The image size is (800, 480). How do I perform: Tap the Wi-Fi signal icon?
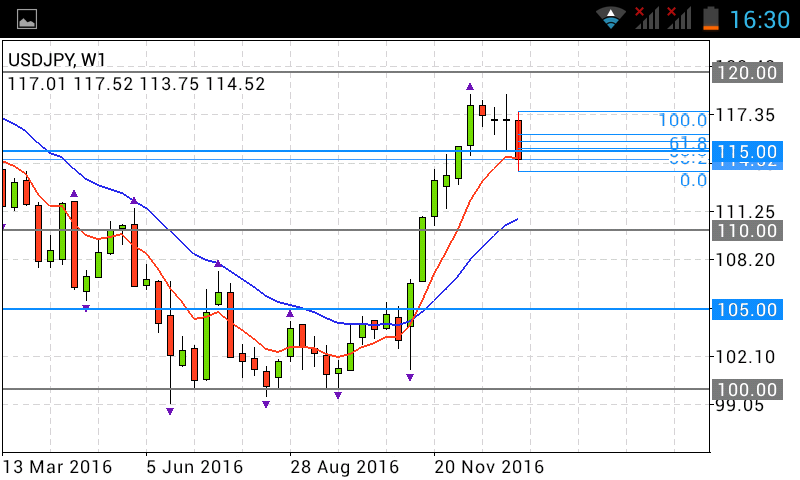(611, 18)
